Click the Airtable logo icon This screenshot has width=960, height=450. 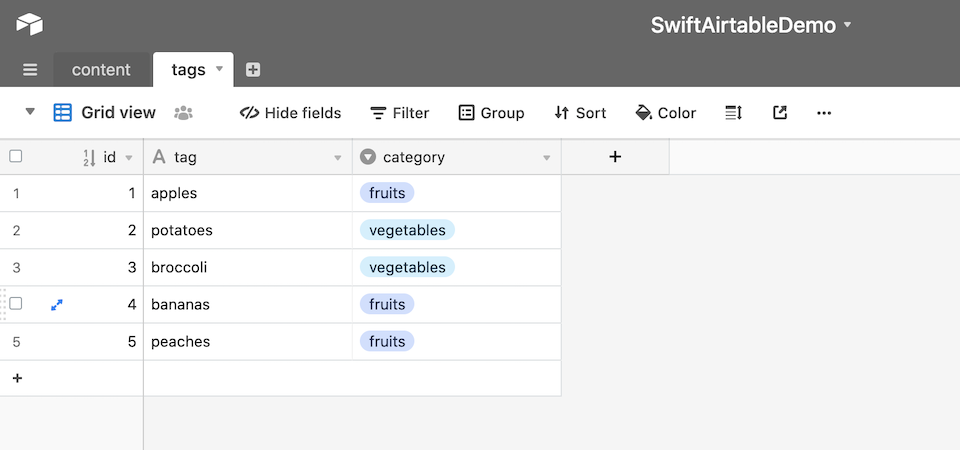pyautogui.click(x=29, y=24)
